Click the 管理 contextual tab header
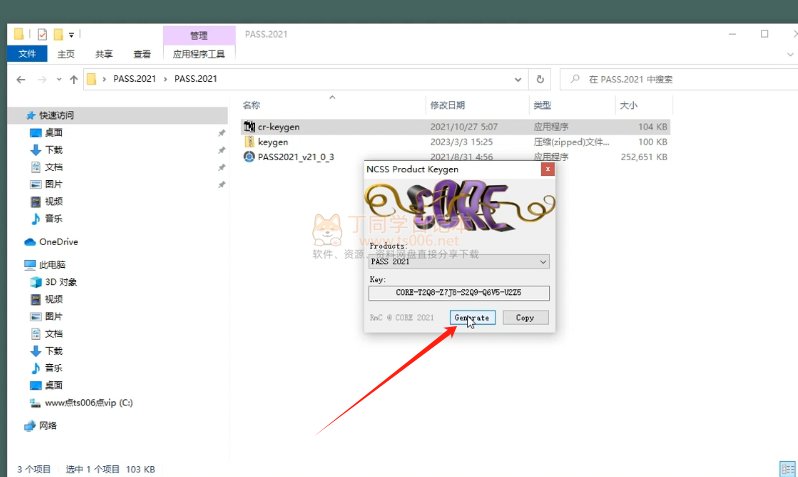 pos(199,36)
